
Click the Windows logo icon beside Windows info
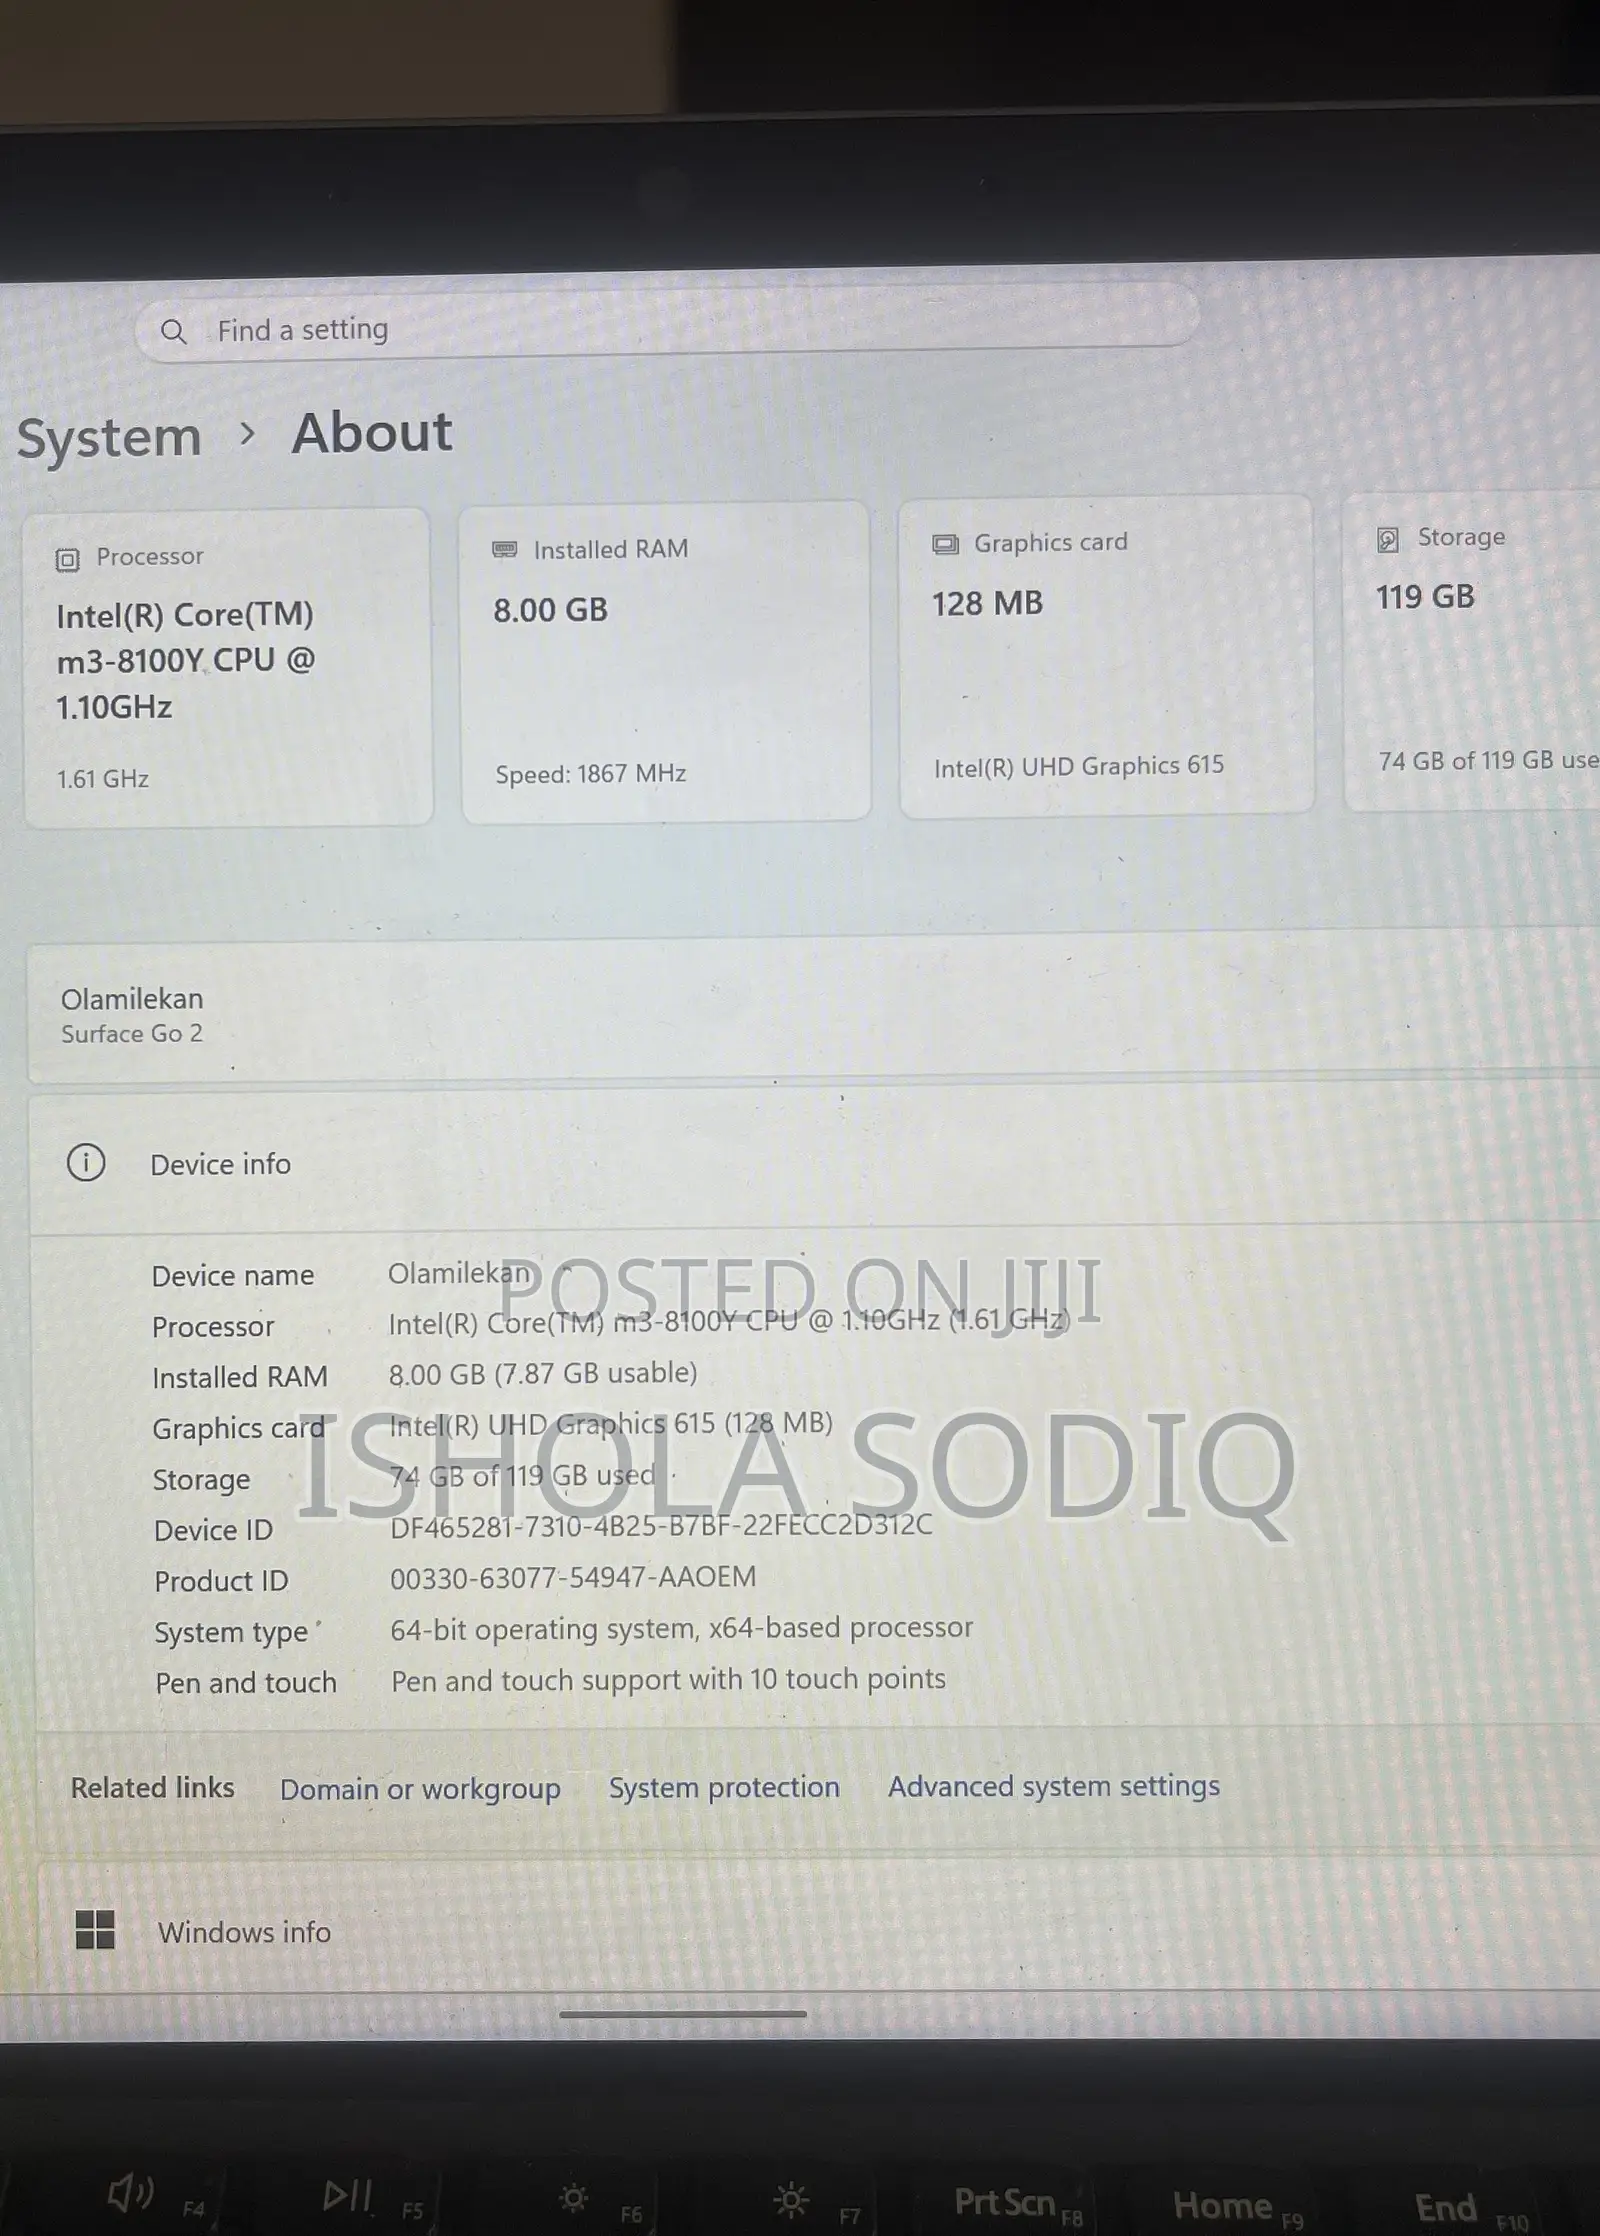pyautogui.click(x=95, y=1930)
